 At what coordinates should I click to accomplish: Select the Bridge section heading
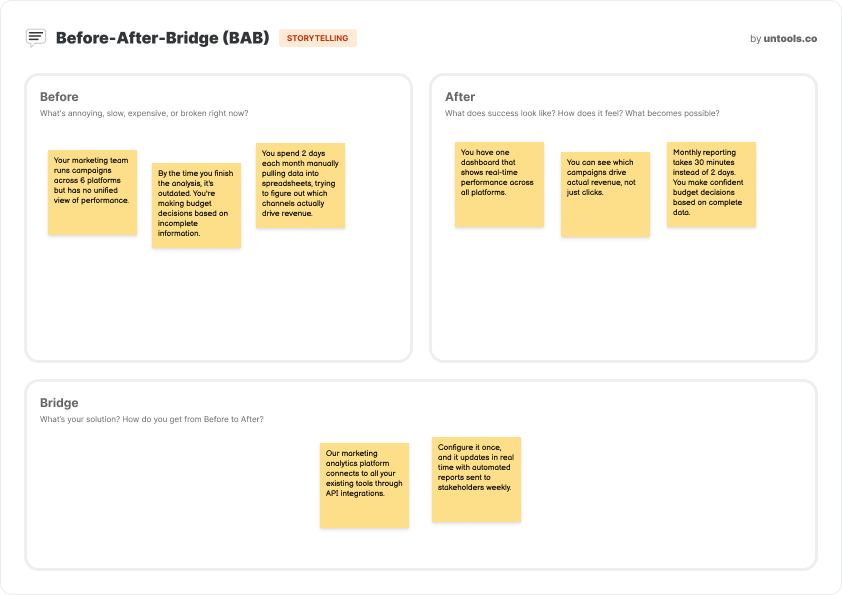point(59,403)
